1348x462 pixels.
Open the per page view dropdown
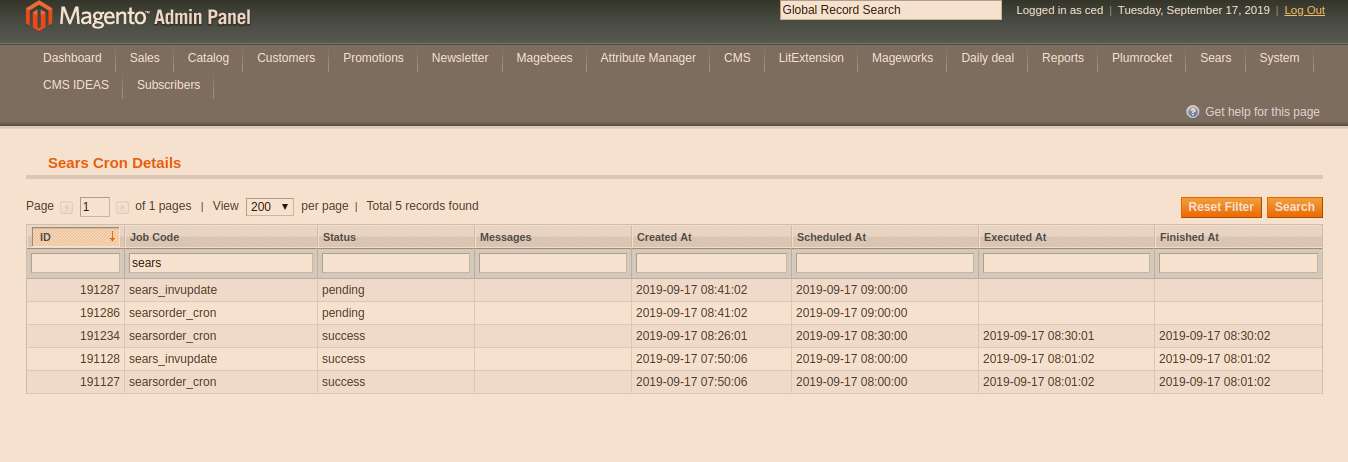(x=270, y=207)
